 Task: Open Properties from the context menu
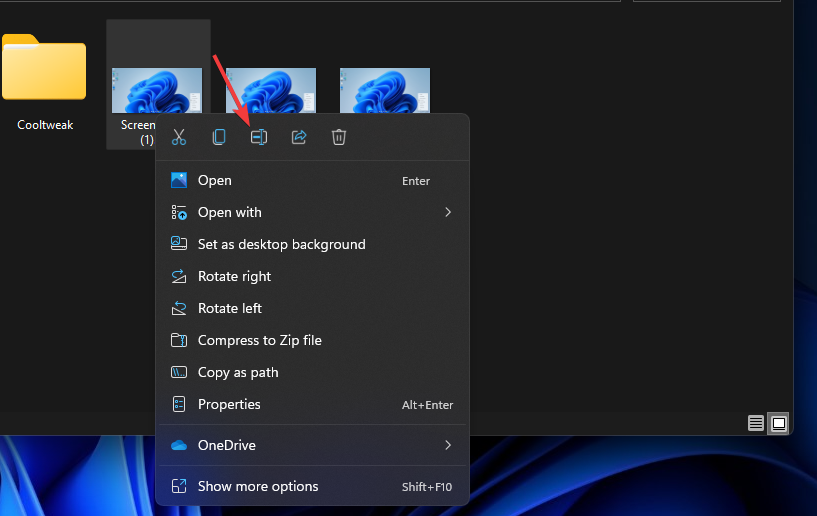(229, 404)
